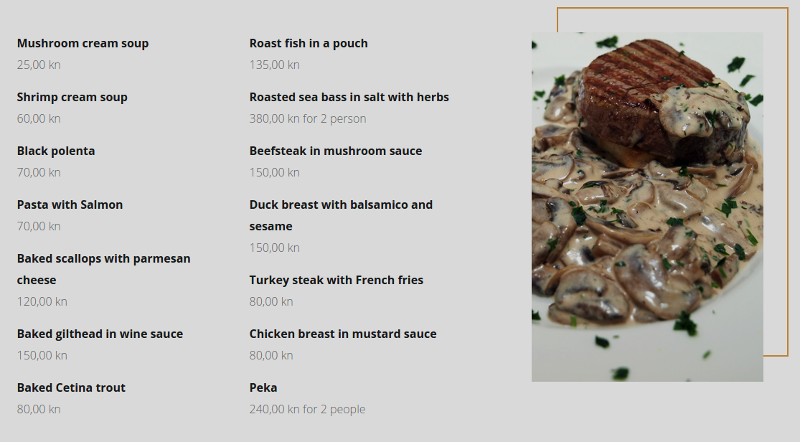Select the Shrimp cream soup dish title

pyautogui.click(x=72, y=98)
